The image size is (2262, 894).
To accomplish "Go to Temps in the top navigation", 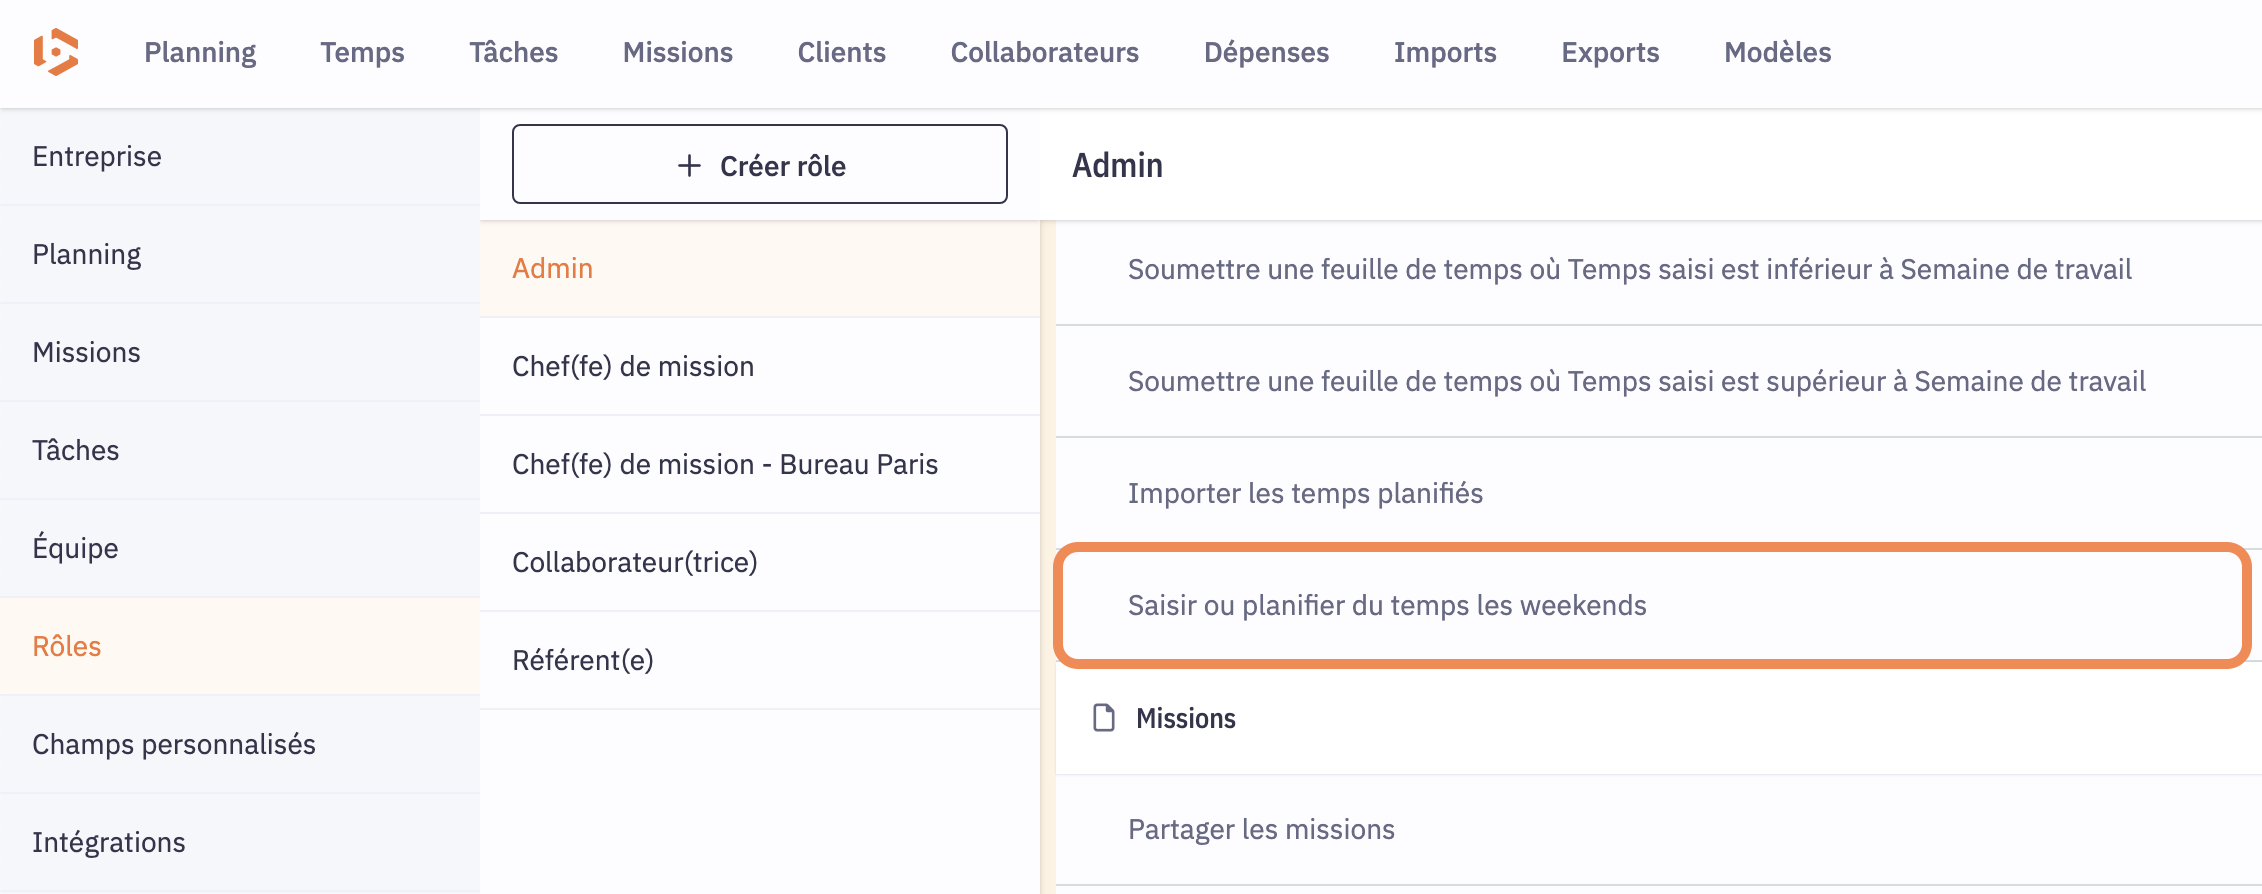I will point(362,52).
